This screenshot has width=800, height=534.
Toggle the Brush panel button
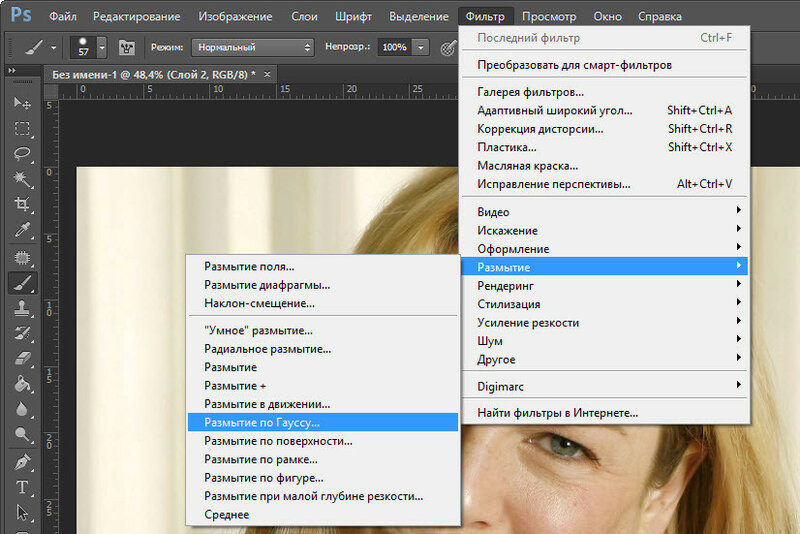[128, 47]
